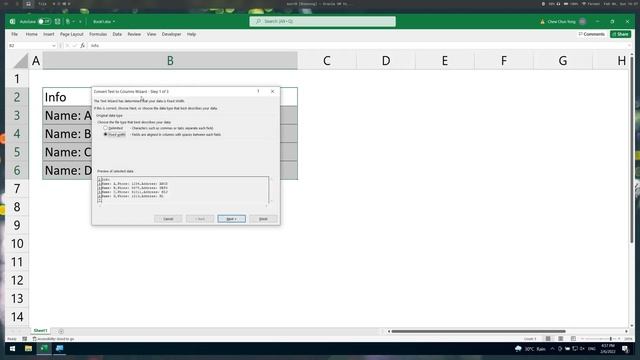Open the Developer tab
The height and width of the screenshot is (360, 640).
coord(171,34)
